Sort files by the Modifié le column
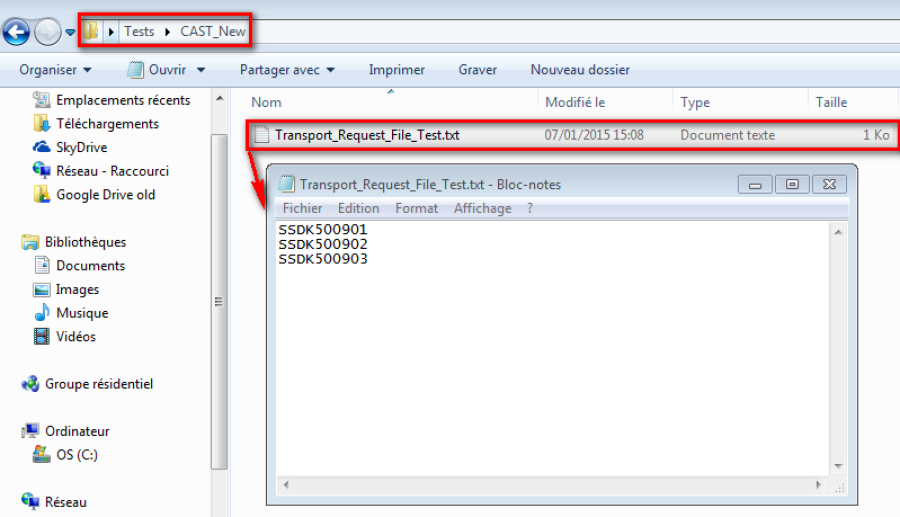 (x=575, y=102)
